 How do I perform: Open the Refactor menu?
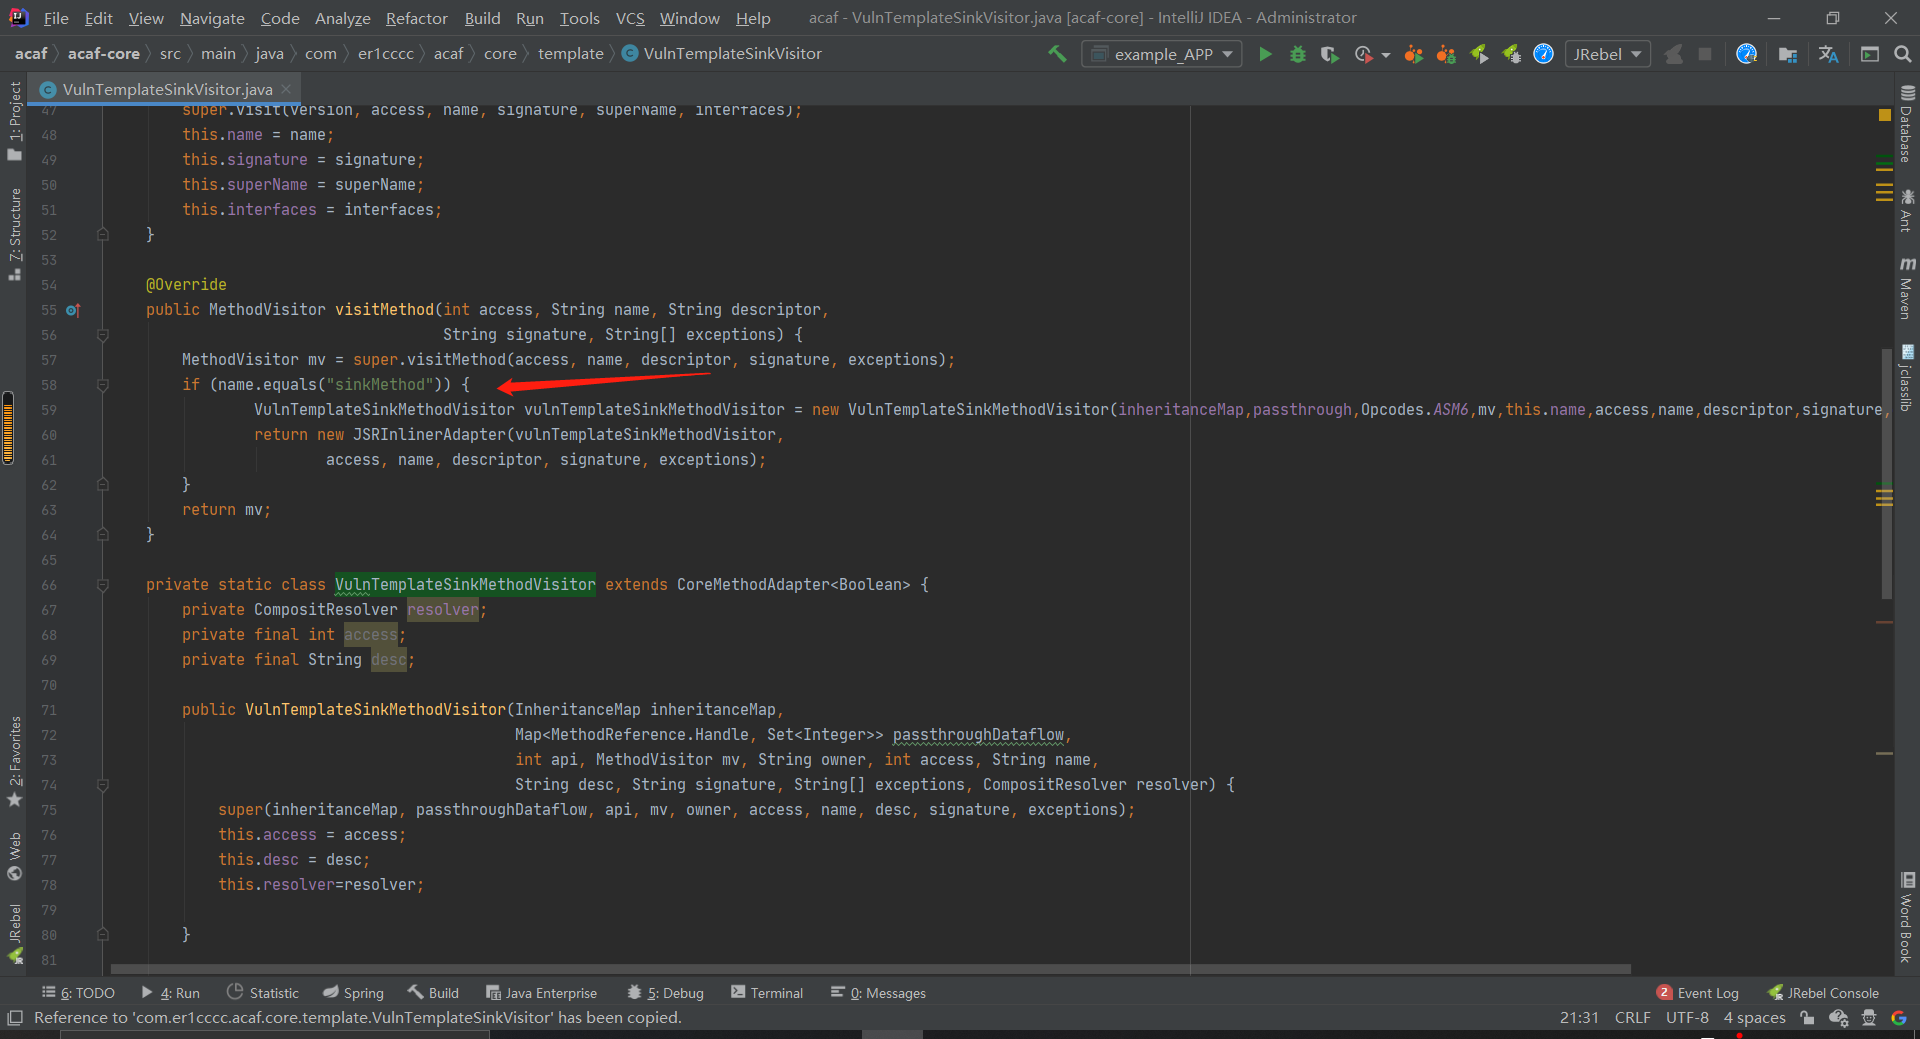[416, 18]
